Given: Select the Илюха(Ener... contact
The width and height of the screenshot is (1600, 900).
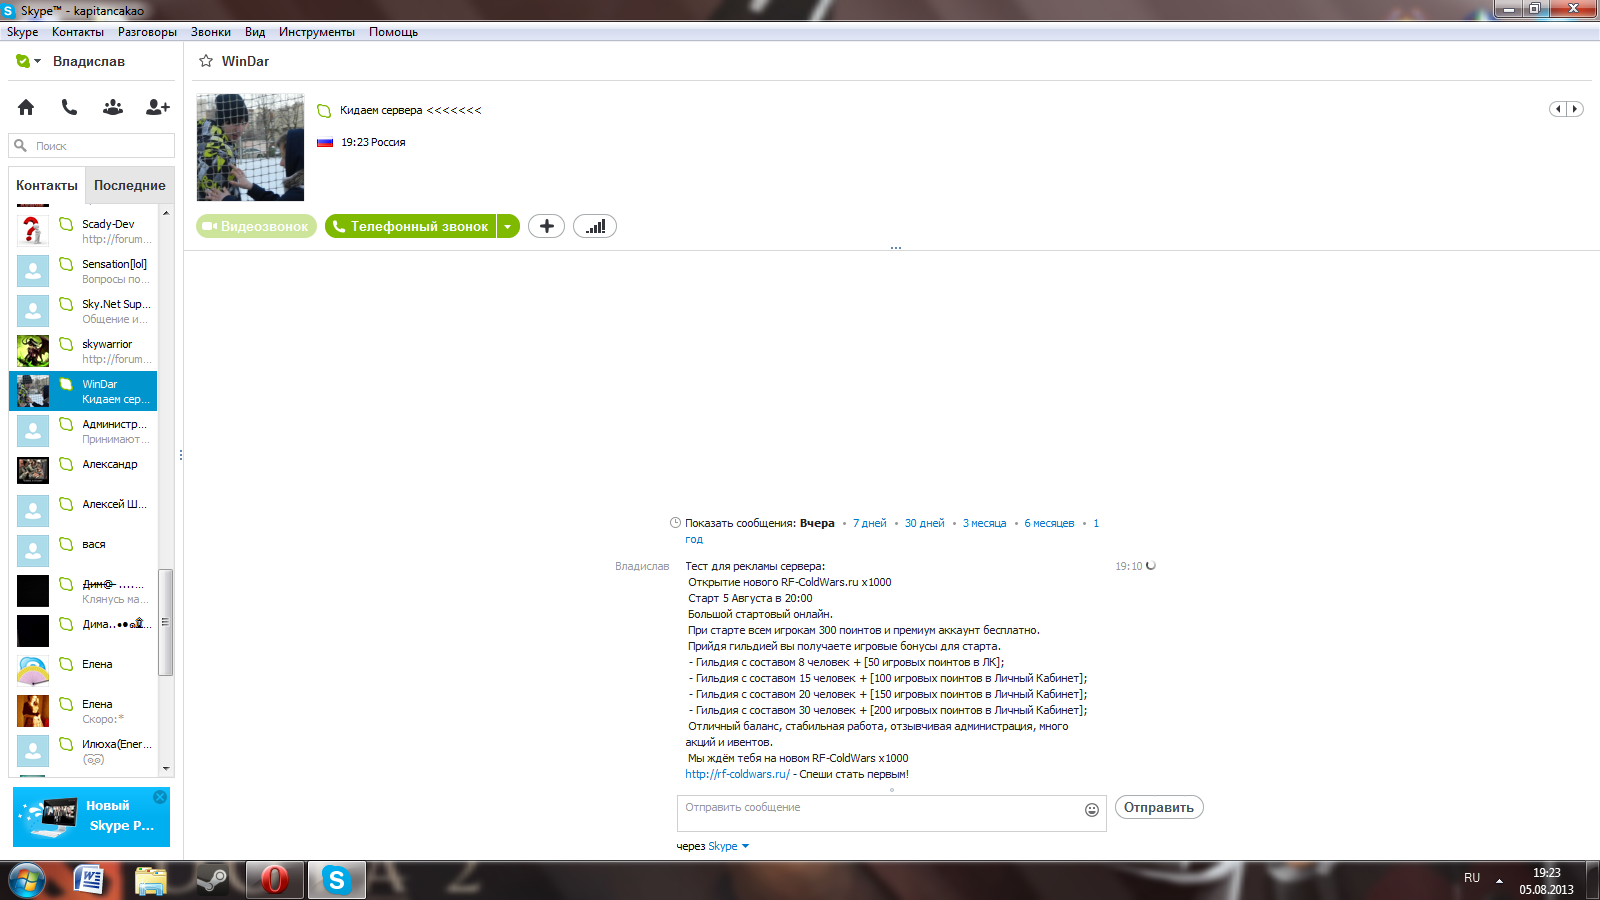Looking at the screenshot, I should tap(84, 751).
